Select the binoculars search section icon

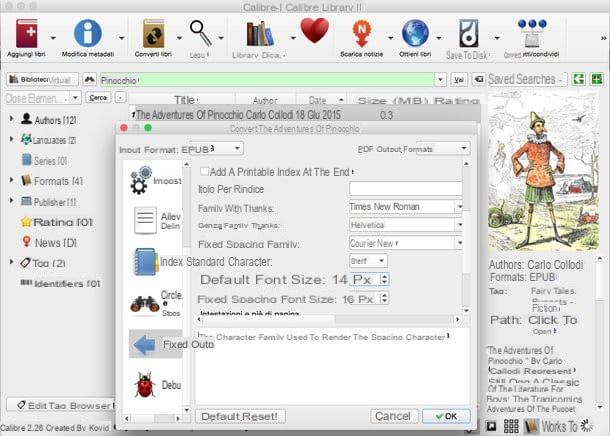click(x=145, y=303)
